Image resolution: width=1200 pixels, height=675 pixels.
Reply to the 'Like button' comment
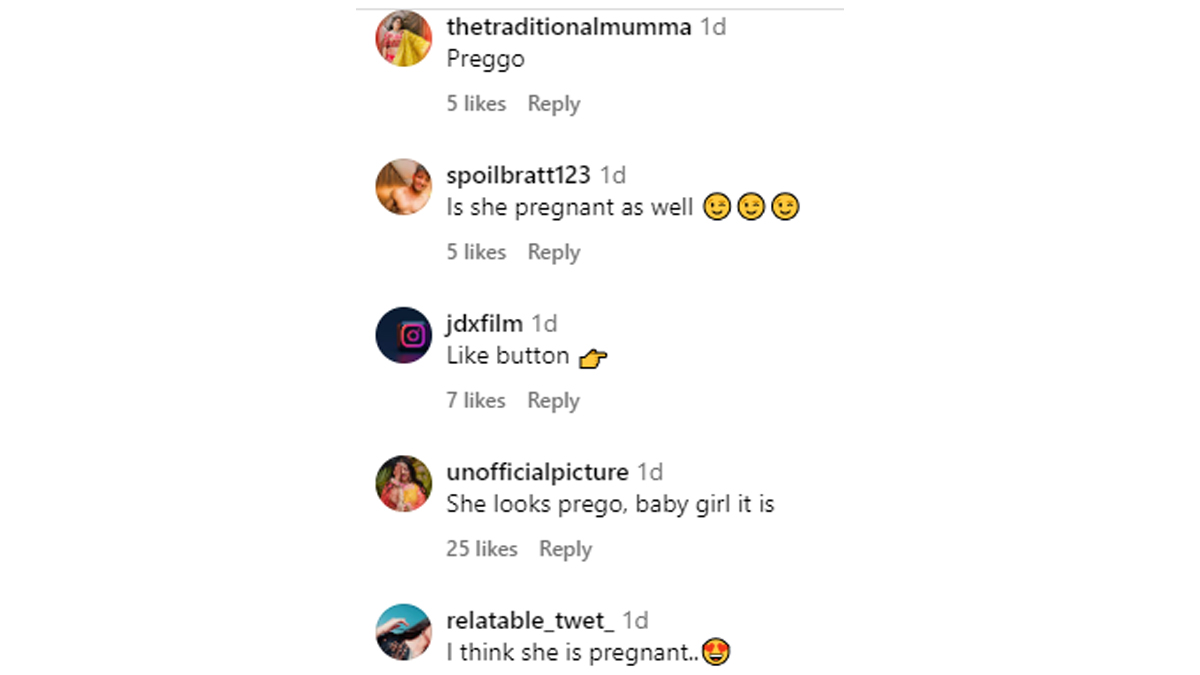click(553, 401)
